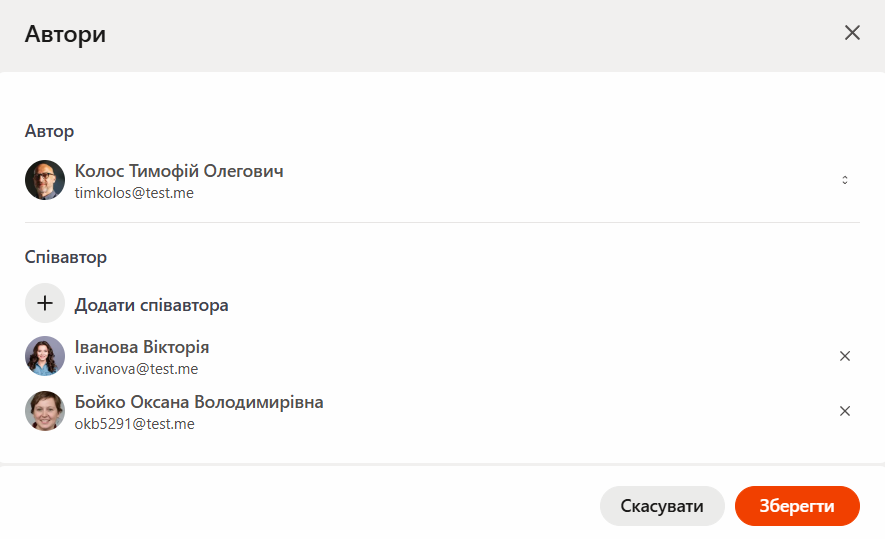The image size is (885, 539).
Task: Click Бойко Оксана's profile photo
Action: [x=45, y=411]
